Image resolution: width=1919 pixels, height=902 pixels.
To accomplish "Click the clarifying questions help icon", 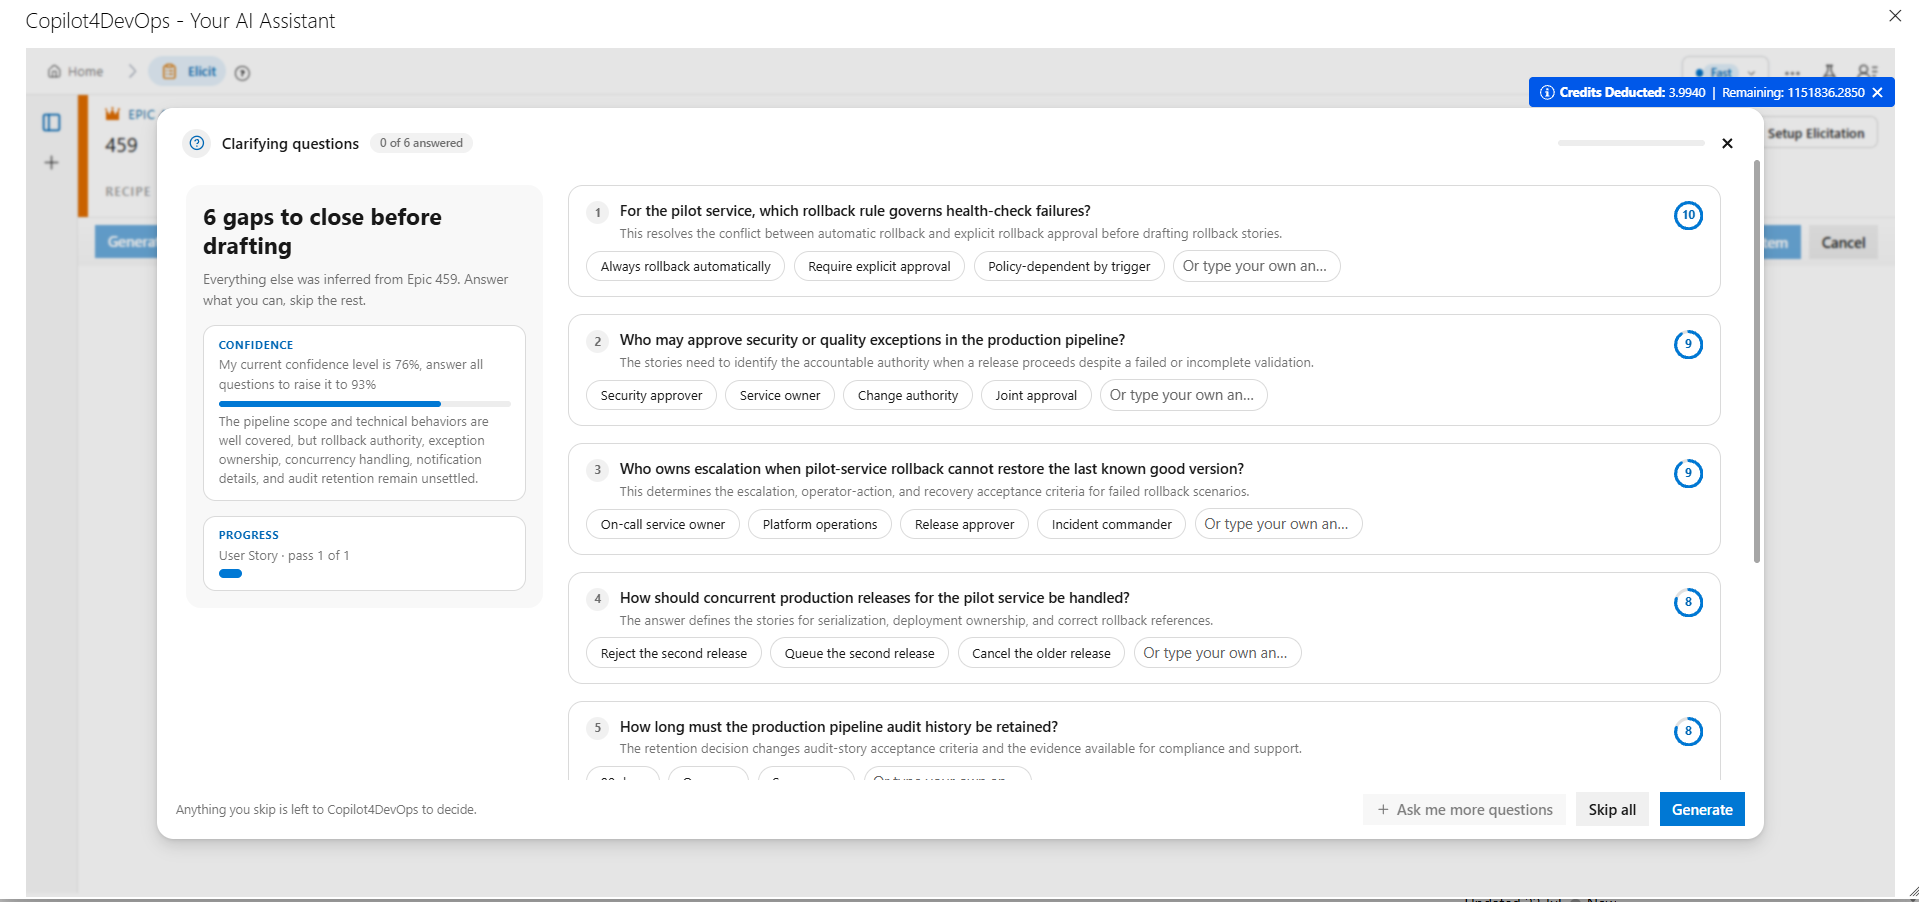I will click(x=197, y=143).
